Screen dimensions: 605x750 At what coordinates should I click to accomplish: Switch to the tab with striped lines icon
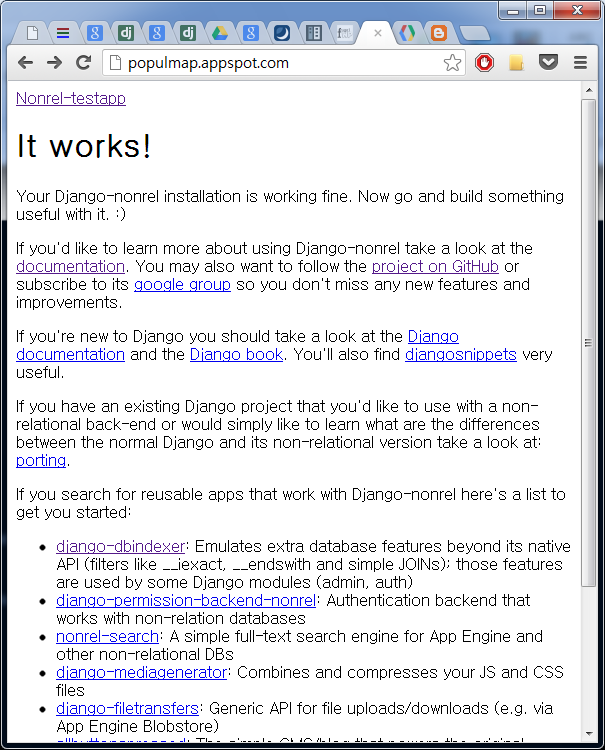tap(63, 33)
